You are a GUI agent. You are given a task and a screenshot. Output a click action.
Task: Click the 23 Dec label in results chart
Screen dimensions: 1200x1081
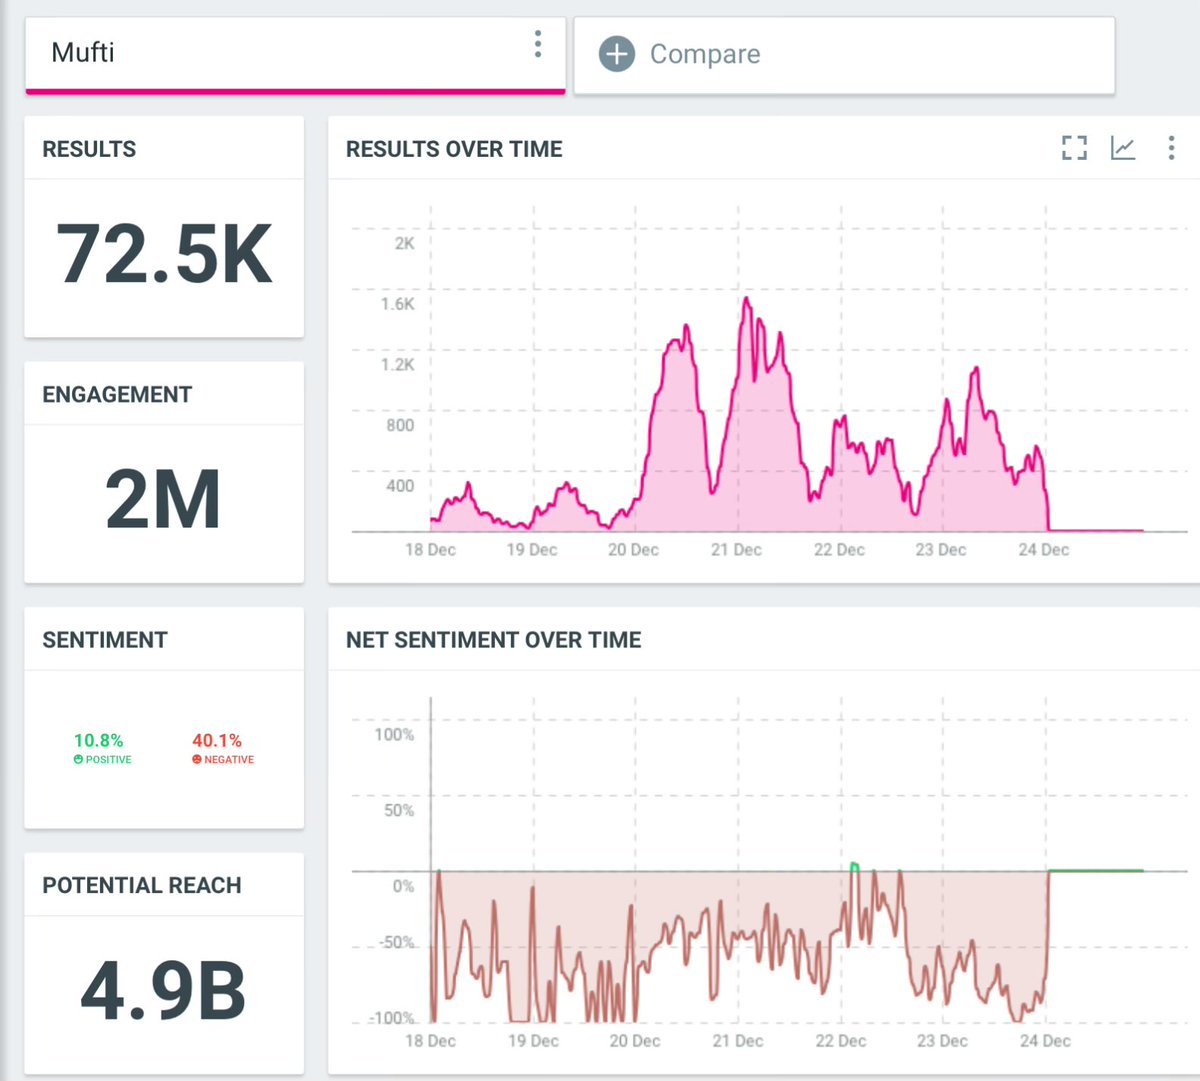pyautogui.click(x=941, y=550)
